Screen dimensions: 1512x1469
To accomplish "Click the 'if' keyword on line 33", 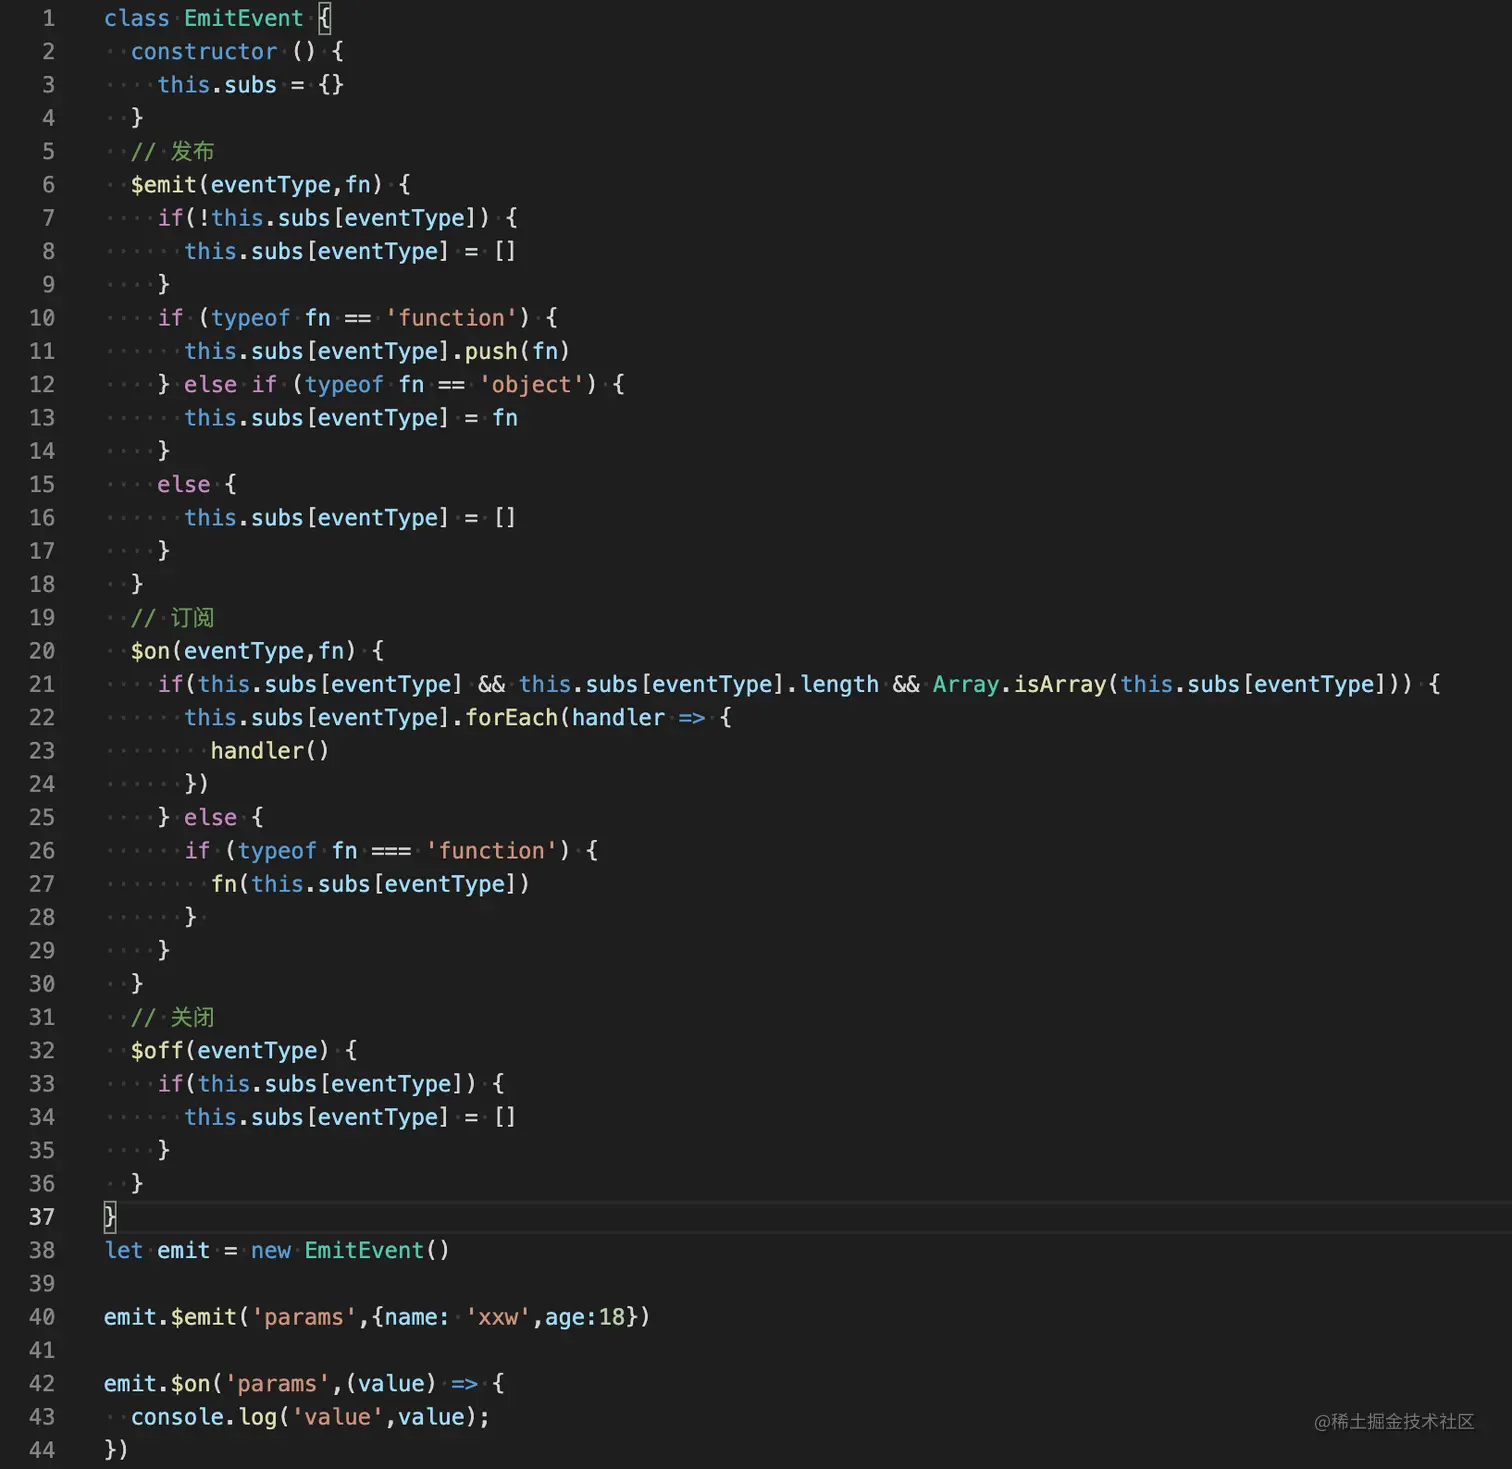I will tap(170, 1084).
